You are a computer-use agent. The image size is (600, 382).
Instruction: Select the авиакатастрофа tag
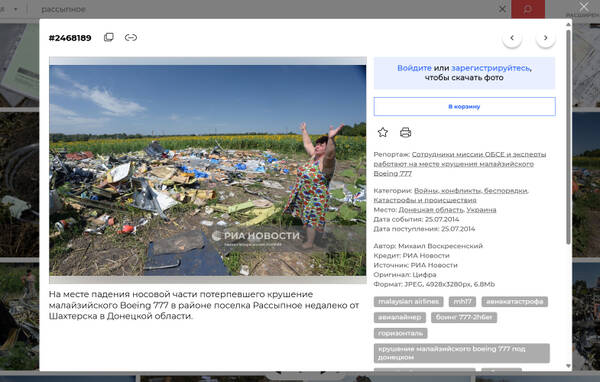coord(514,302)
